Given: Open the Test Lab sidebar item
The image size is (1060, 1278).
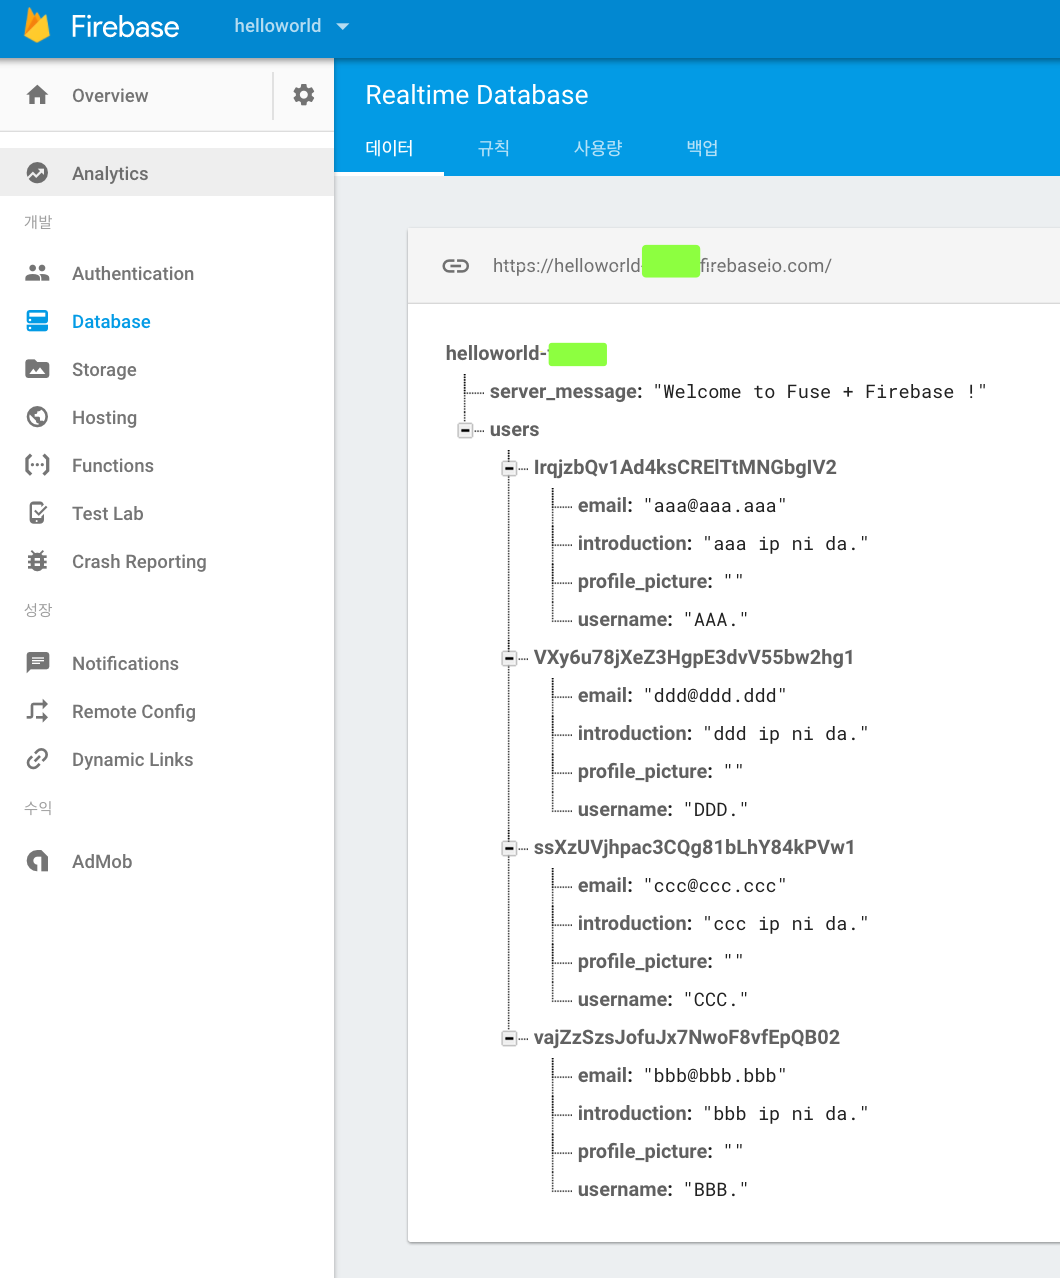Looking at the screenshot, I should click(x=108, y=514).
